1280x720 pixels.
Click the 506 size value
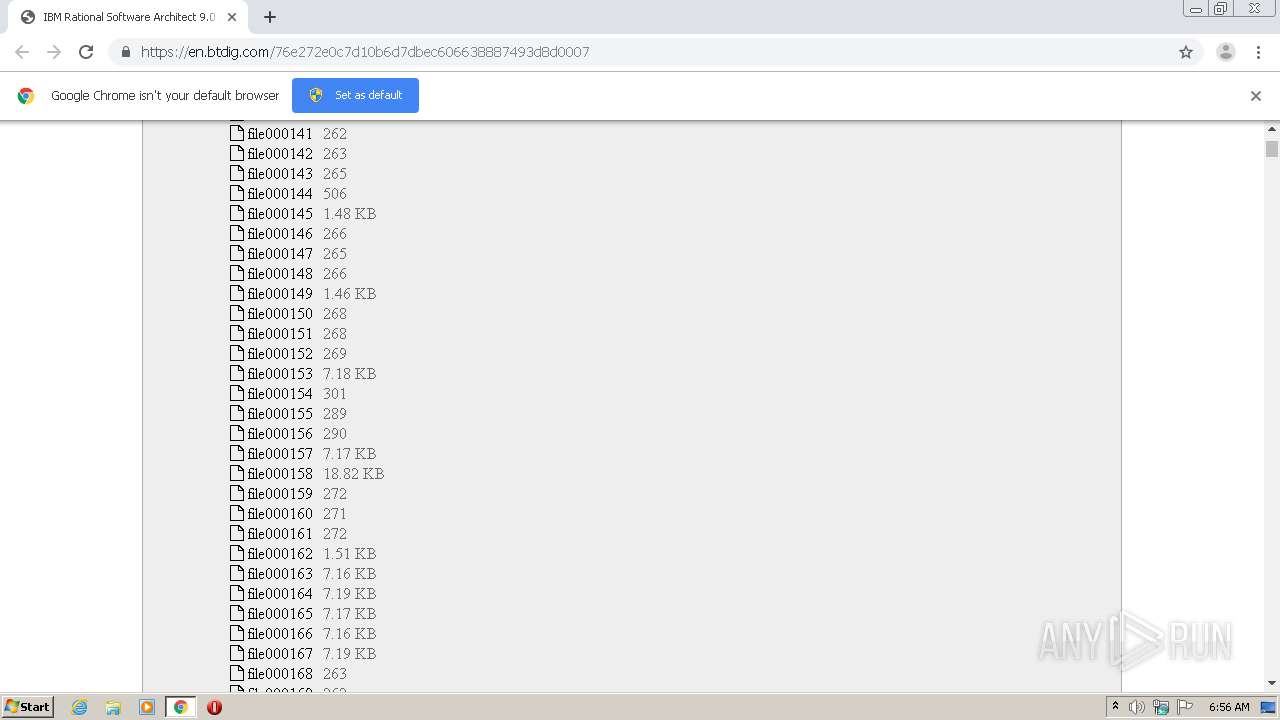[335, 194]
